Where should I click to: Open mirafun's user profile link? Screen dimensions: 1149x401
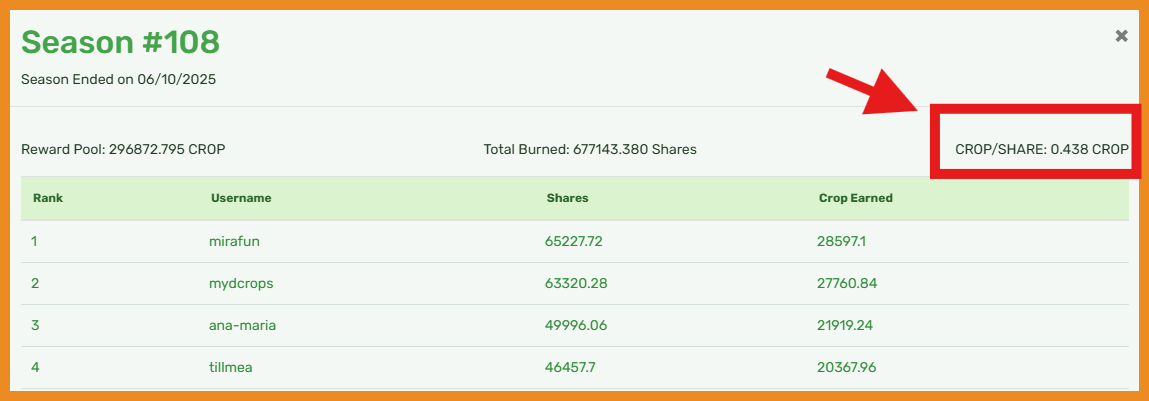click(232, 241)
